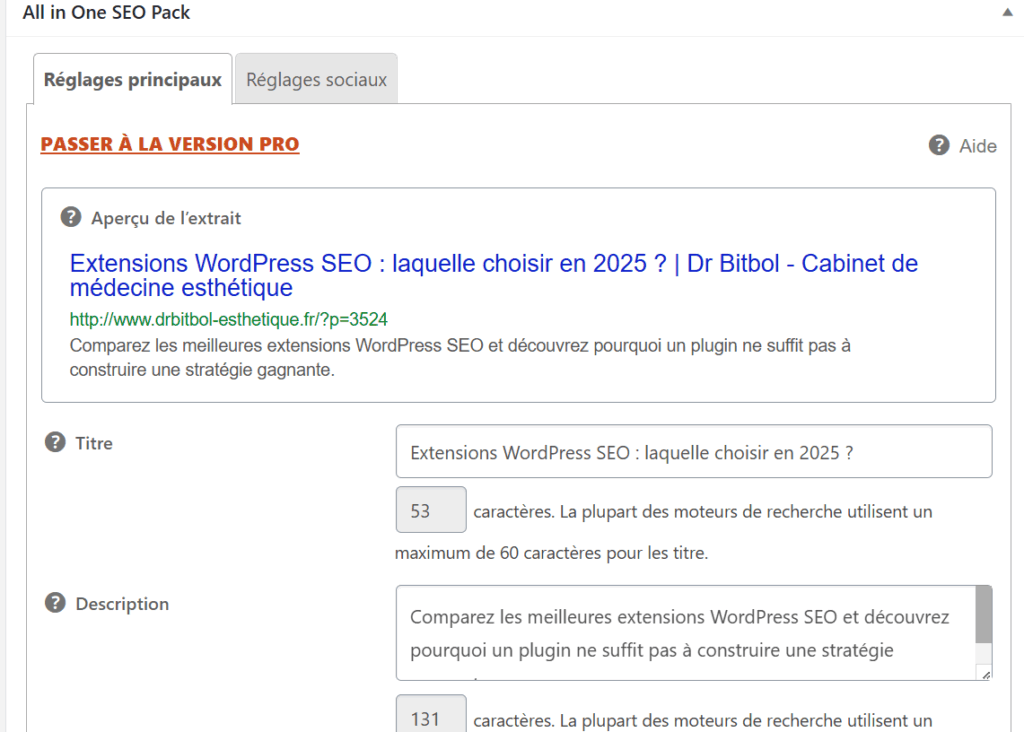This screenshot has width=1024, height=732.
Task: Click the Aperçu de l'extrait heading
Action: tap(166, 218)
